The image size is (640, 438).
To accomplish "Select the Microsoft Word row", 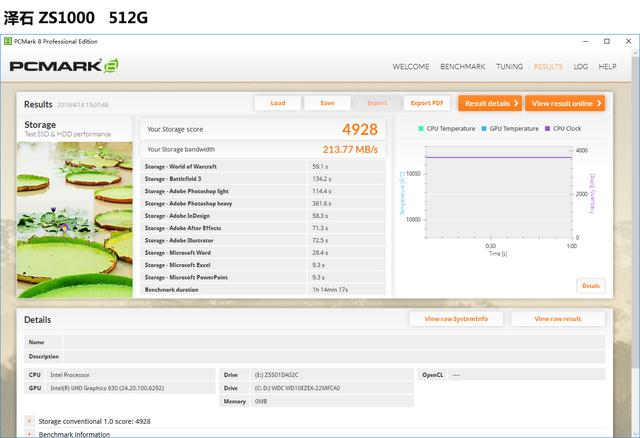I will click(263, 253).
